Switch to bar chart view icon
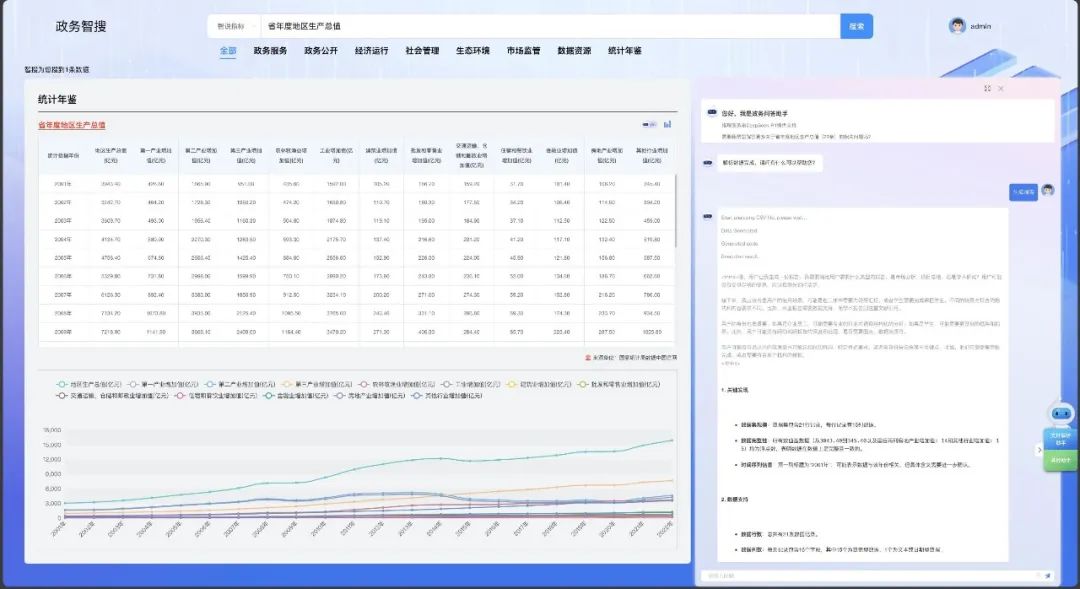1080x589 pixels. coord(667,125)
